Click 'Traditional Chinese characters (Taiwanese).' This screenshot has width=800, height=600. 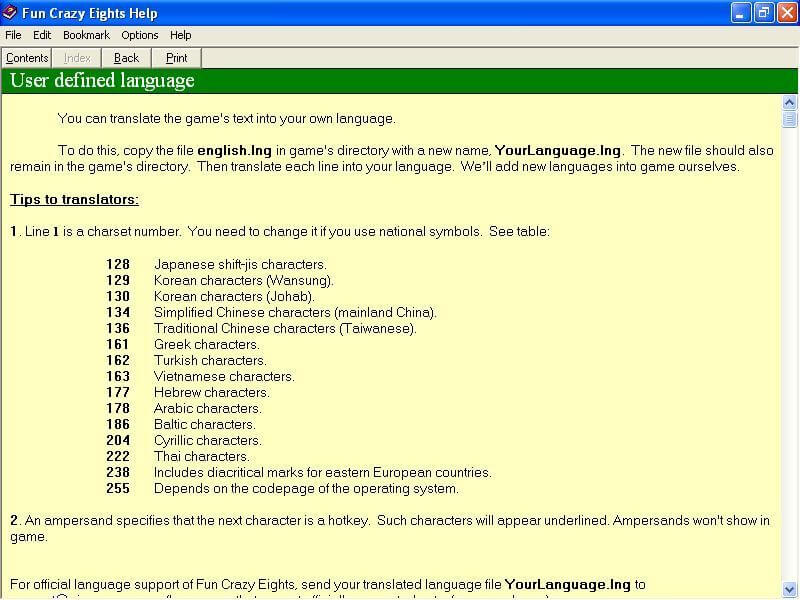click(x=285, y=329)
